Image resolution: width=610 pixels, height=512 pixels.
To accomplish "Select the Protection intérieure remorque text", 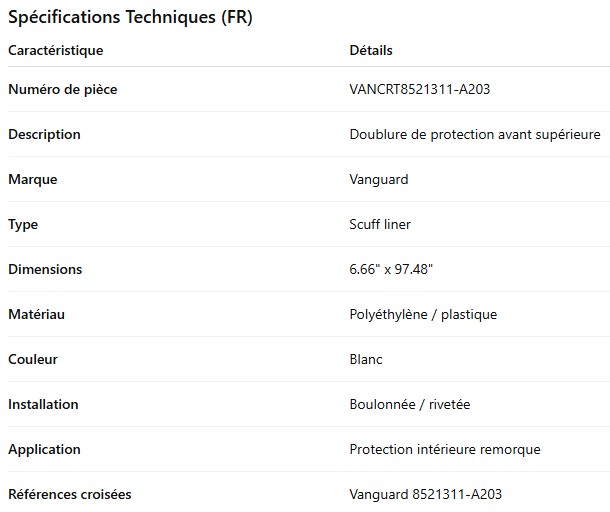I will [x=445, y=450].
